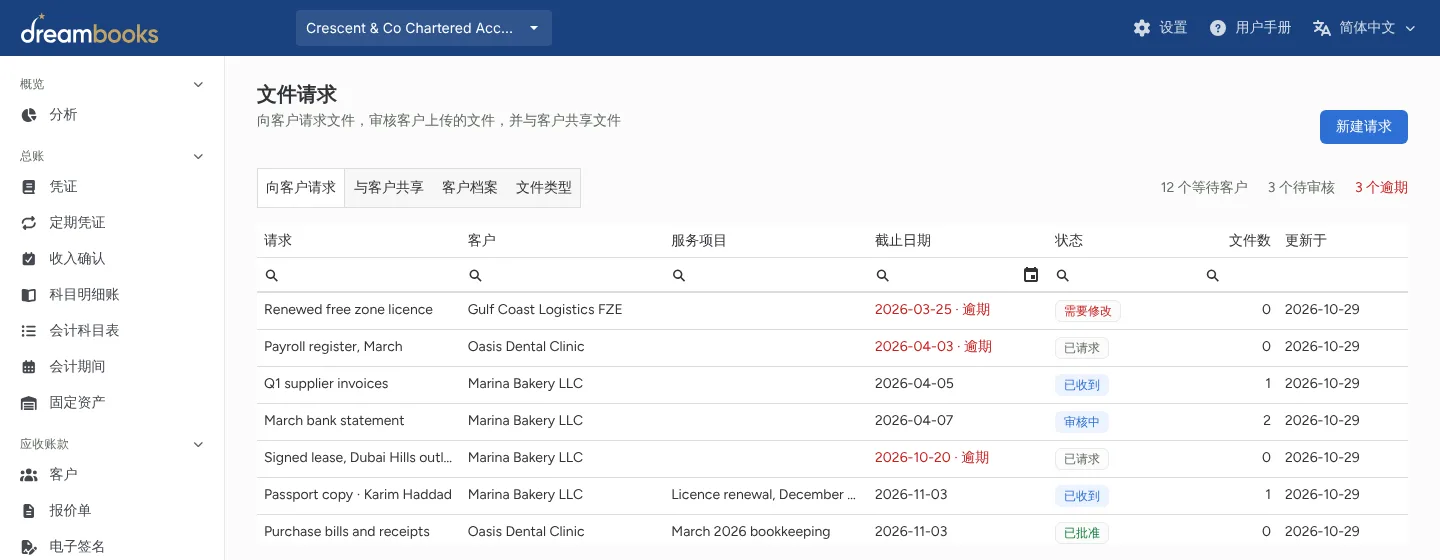Open the 简体中文 language dropdown
1440x560 pixels.
(x=1365, y=28)
